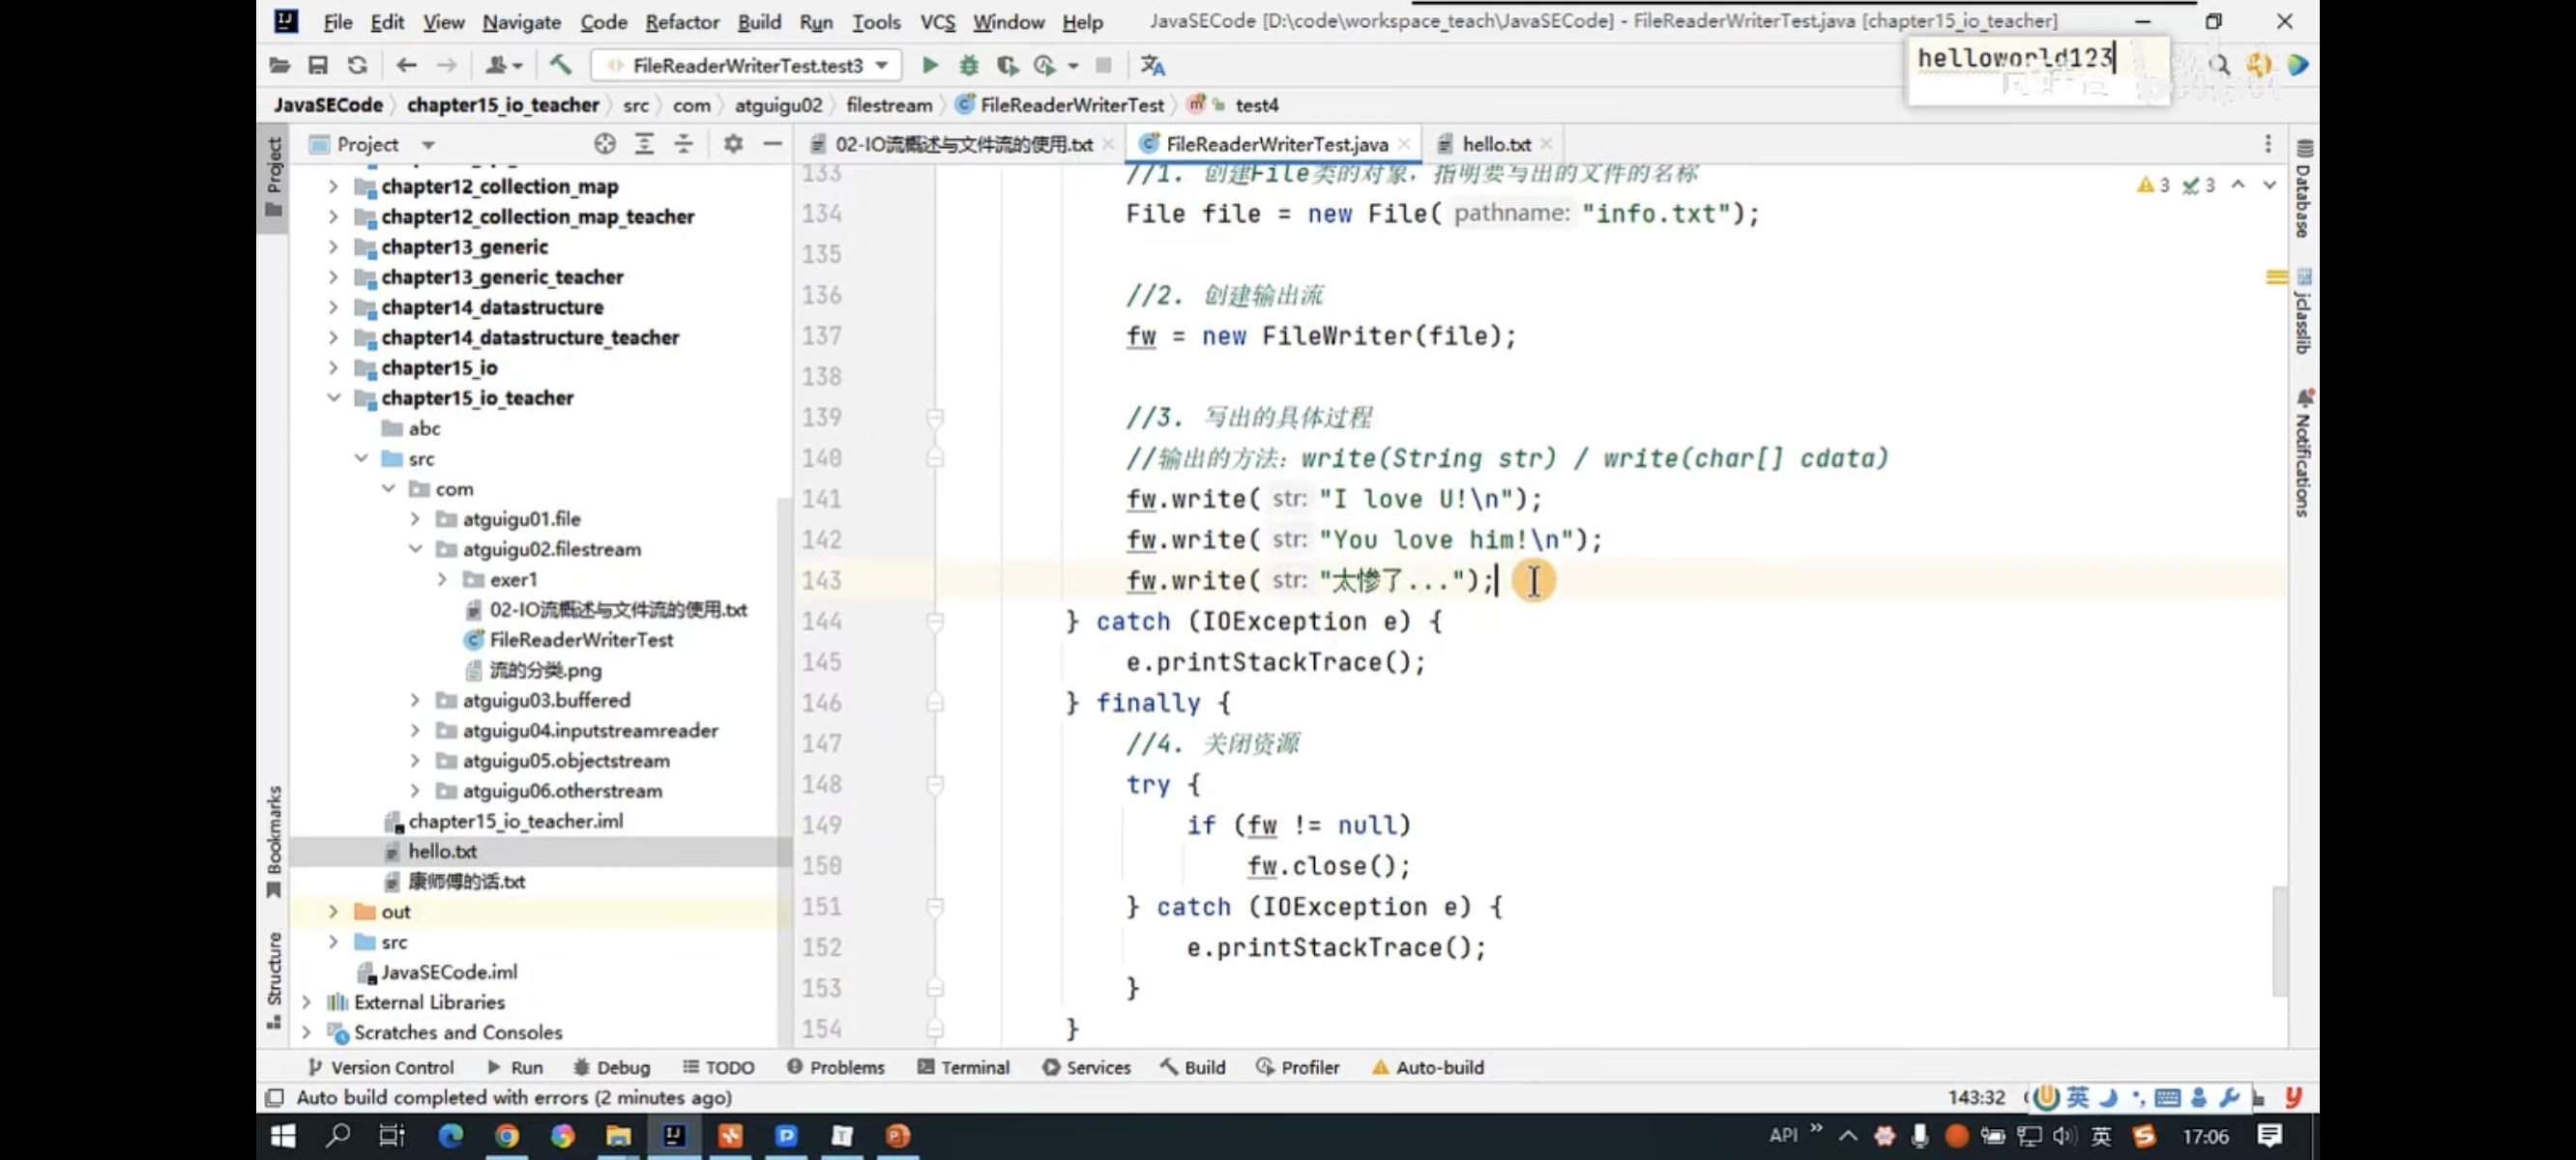The width and height of the screenshot is (2576, 1160).
Task: Click the Save All disk icon
Action: (x=318, y=65)
